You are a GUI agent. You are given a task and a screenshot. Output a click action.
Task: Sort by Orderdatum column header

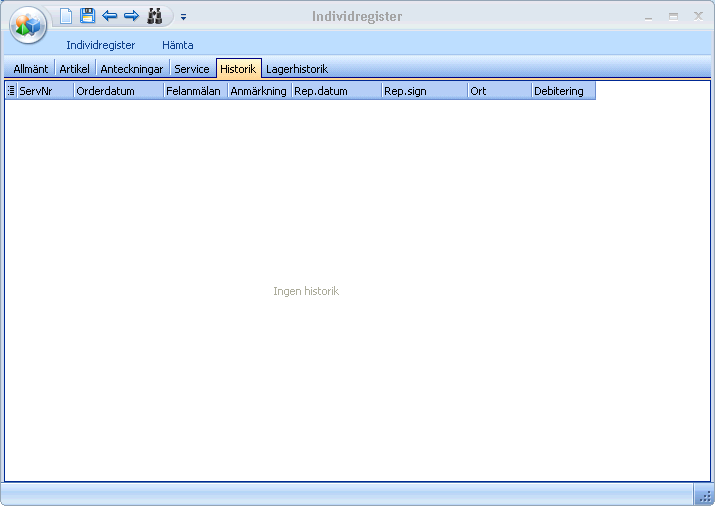click(118, 91)
